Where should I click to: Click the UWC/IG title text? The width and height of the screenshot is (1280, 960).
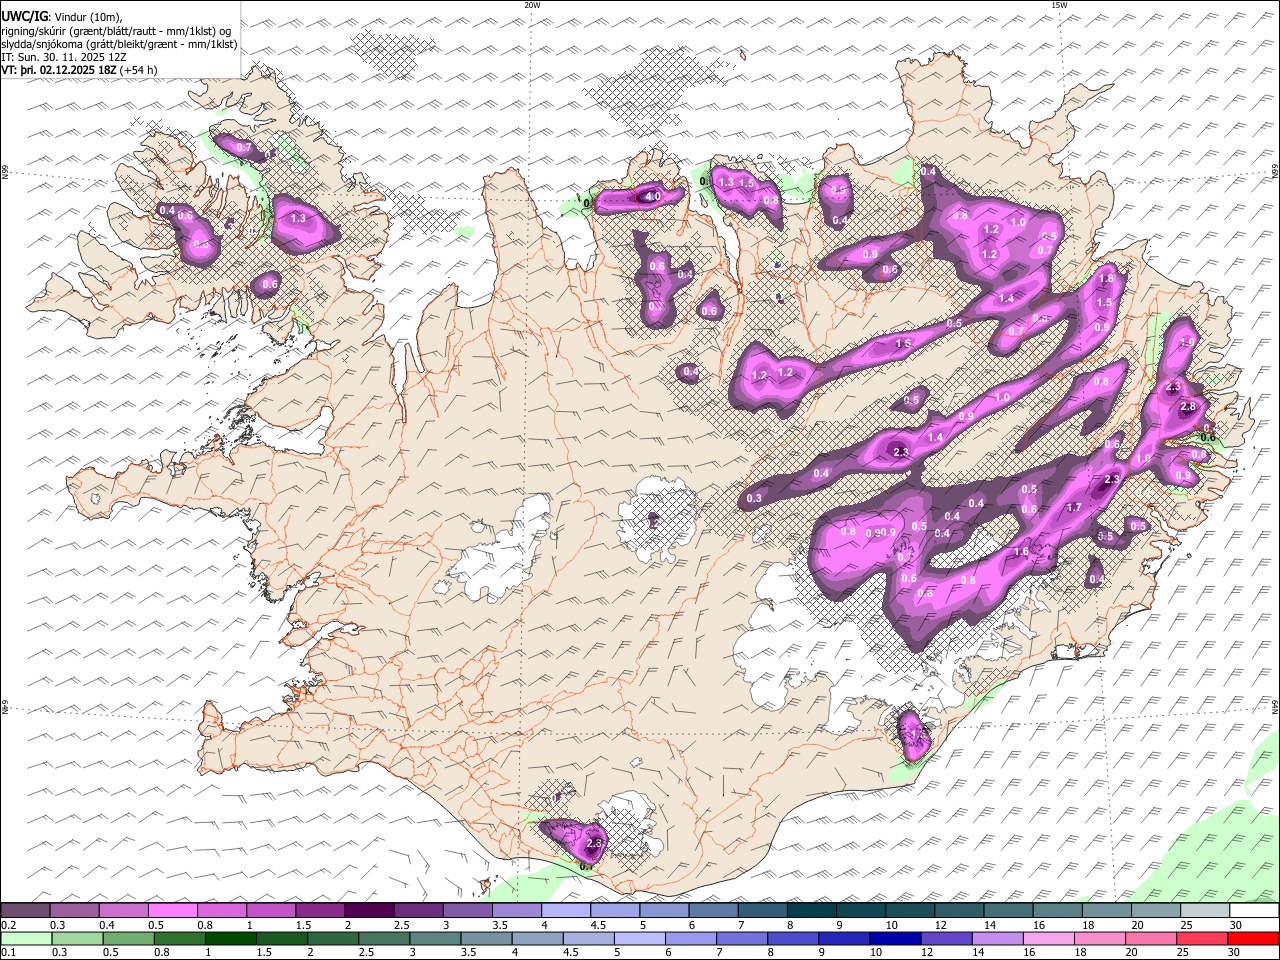24,16
